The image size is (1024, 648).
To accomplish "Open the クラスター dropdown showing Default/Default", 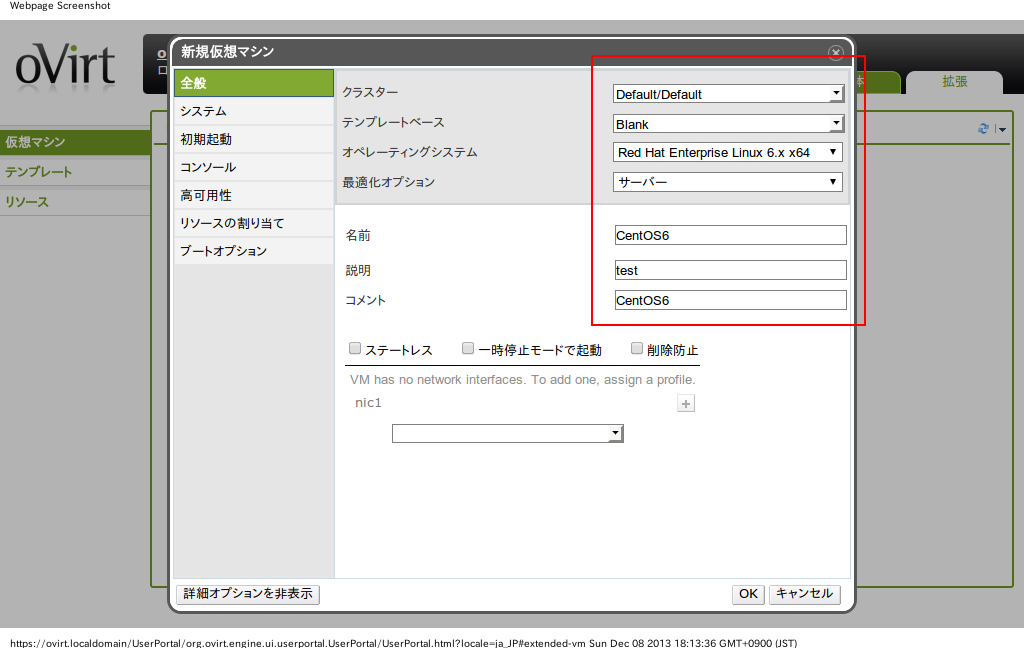I will pyautogui.click(x=728, y=94).
